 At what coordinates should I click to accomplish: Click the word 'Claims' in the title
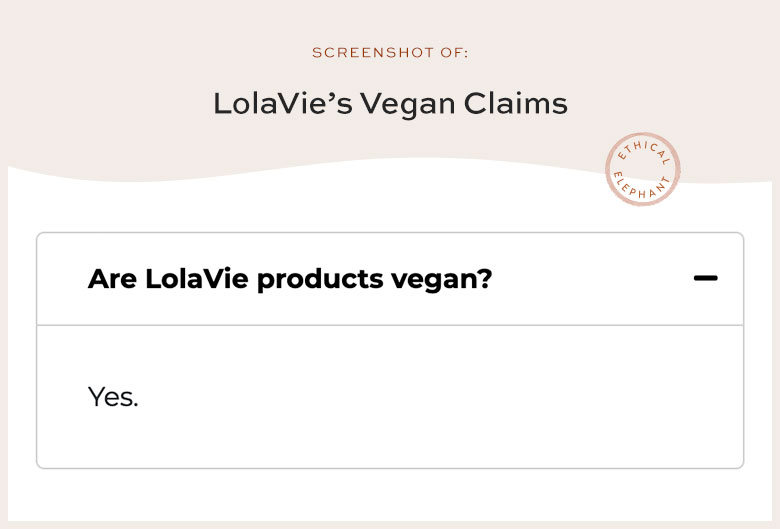(x=515, y=104)
